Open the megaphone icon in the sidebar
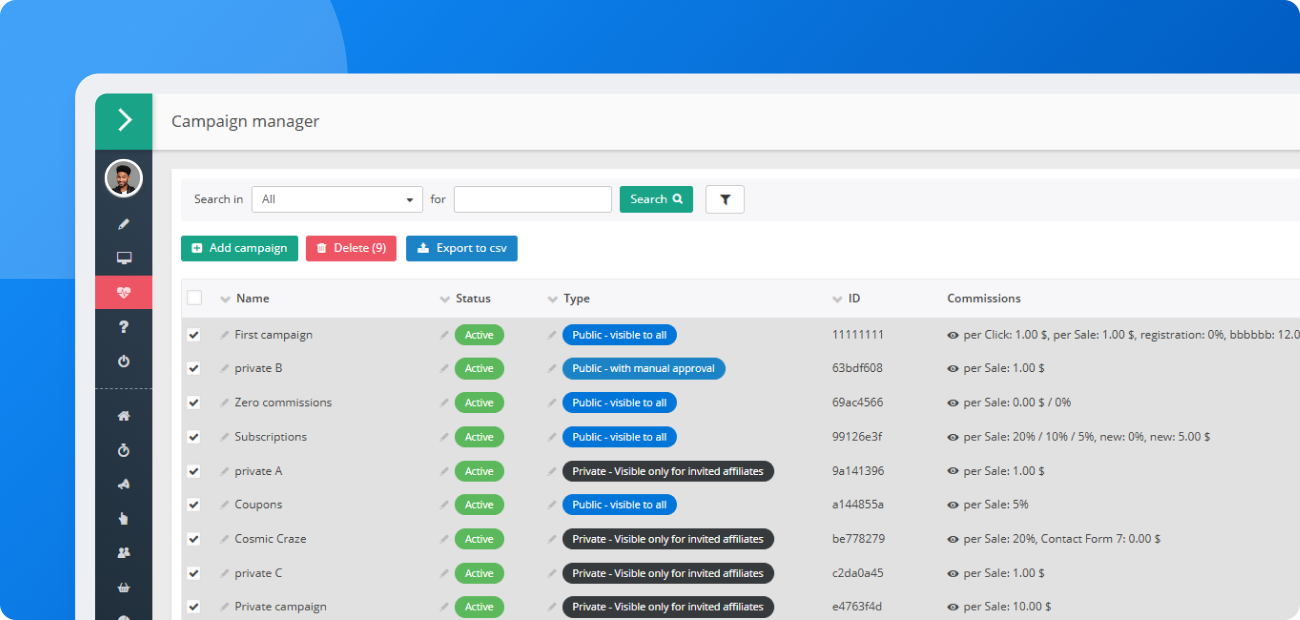The height and width of the screenshot is (620, 1300). point(123,484)
